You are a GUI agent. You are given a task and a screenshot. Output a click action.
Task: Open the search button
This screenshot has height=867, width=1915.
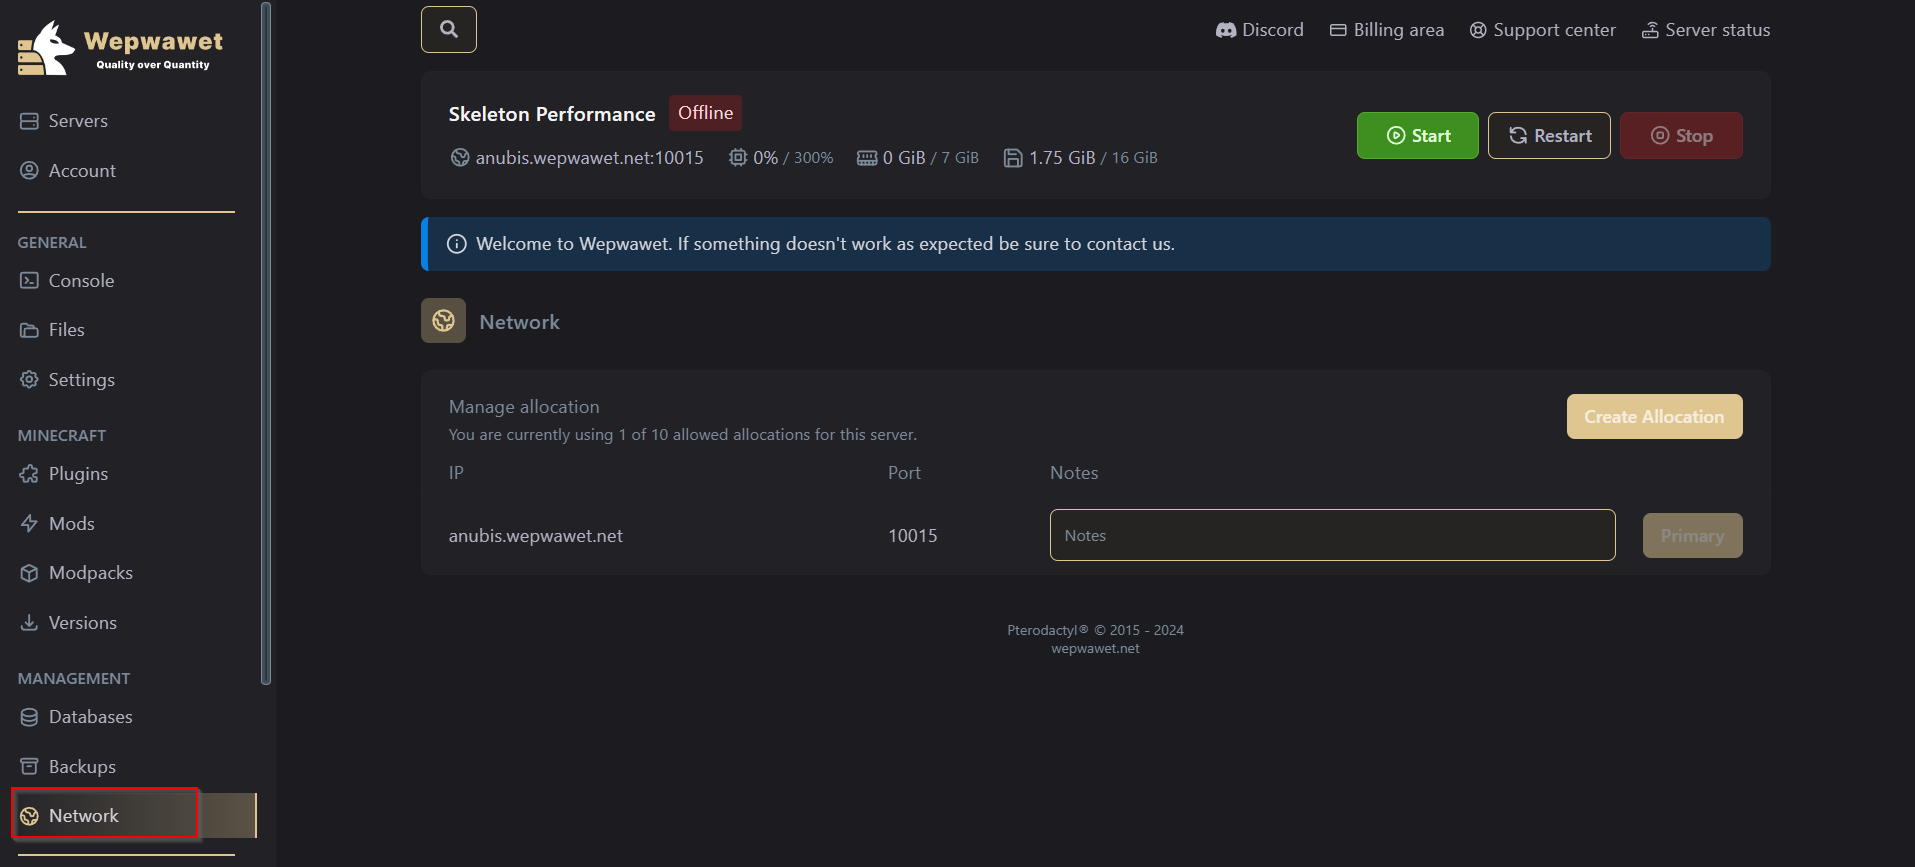(x=449, y=29)
